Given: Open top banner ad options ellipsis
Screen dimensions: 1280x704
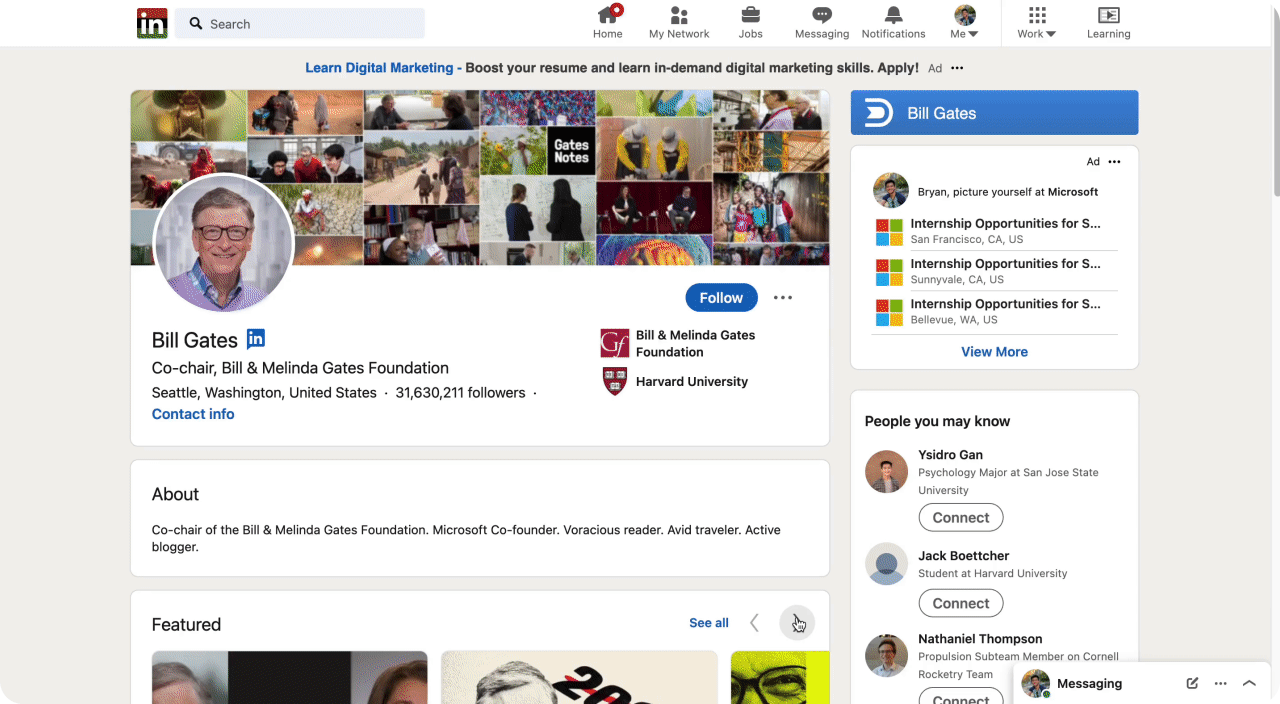Looking at the screenshot, I should (x=957, y=68).
